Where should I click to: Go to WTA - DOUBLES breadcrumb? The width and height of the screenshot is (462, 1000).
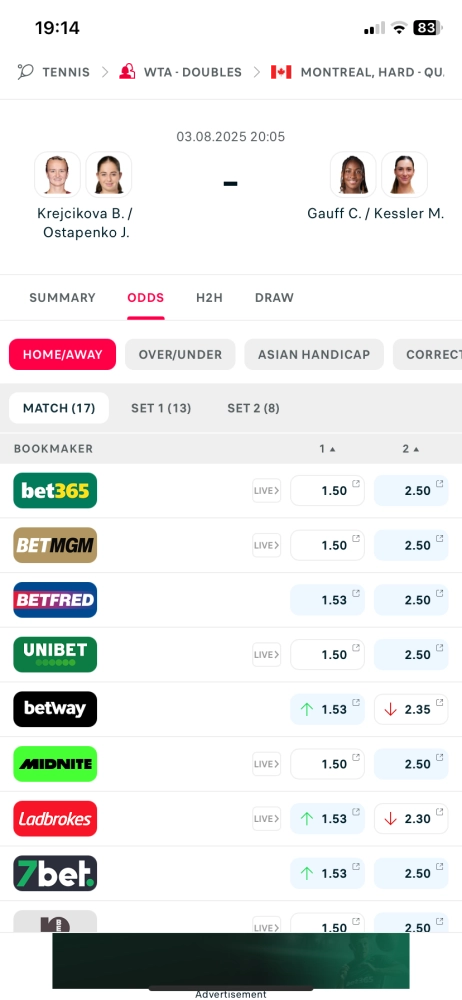(x=181, y=72)
